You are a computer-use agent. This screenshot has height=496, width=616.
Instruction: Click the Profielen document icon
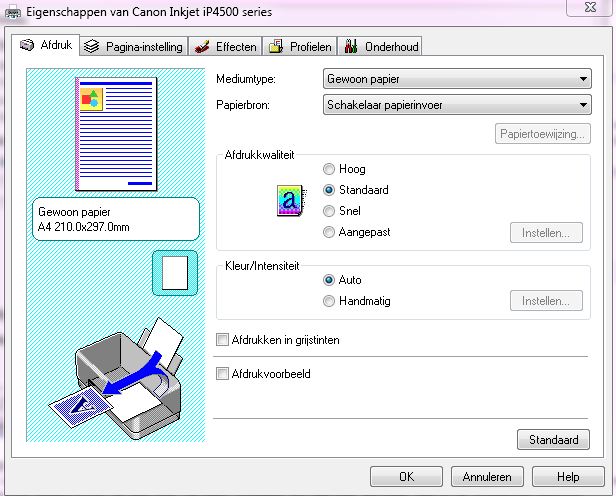(276, 46)
